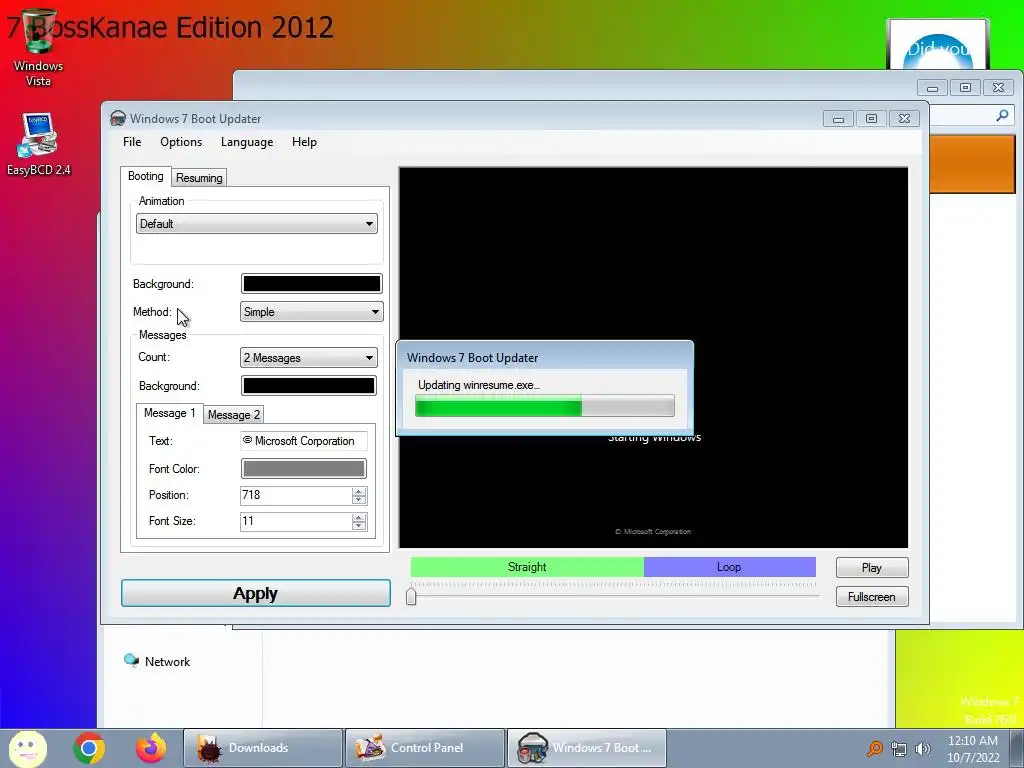Open the Help menu
The image size is (1024, 768).
(x=304, y=142)
